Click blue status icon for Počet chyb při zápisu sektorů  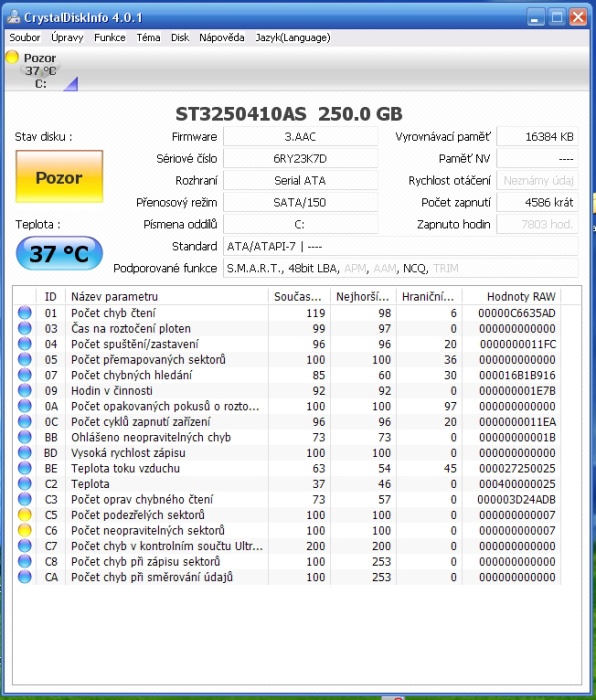pyautogui.click(x=25, y=561)
